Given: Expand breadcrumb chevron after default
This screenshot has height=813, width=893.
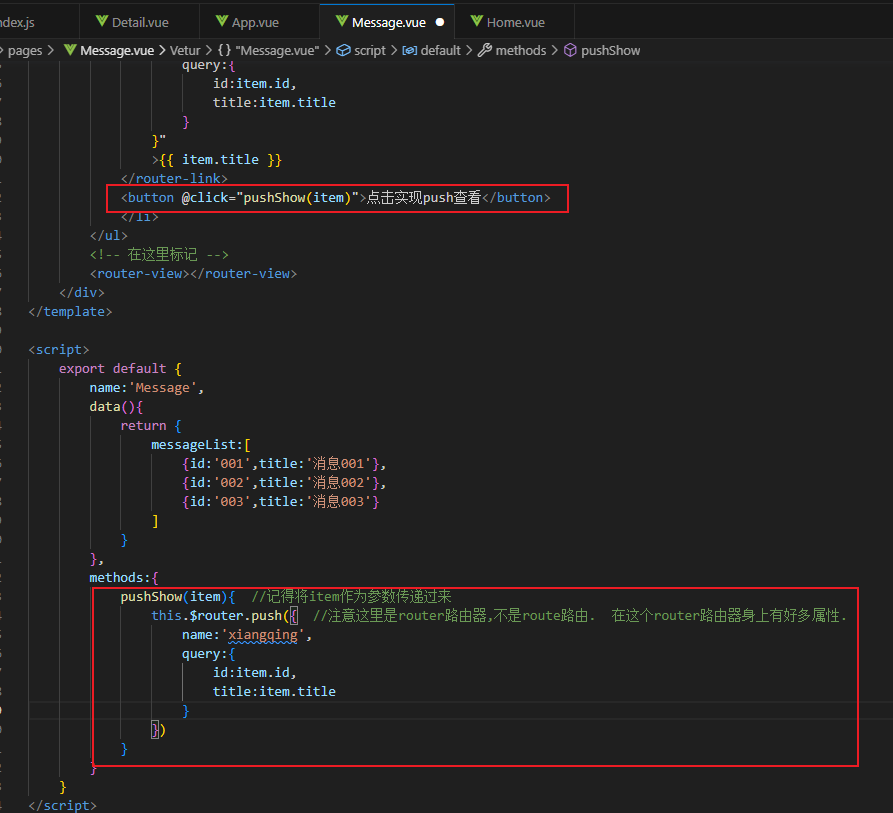Looking at the screenshot, I should click(x=469, y=51).
